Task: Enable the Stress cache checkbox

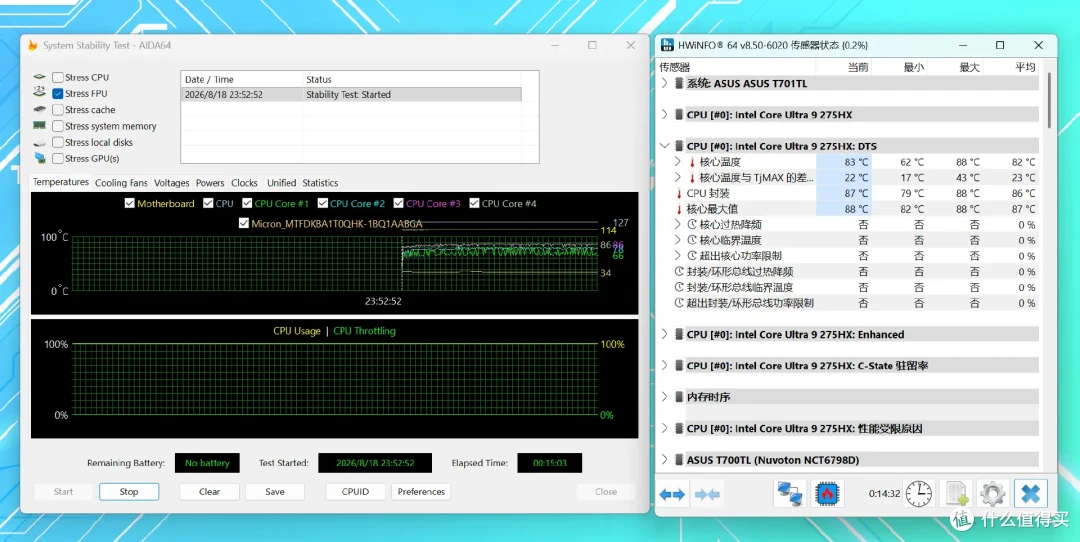Action: 58,110
